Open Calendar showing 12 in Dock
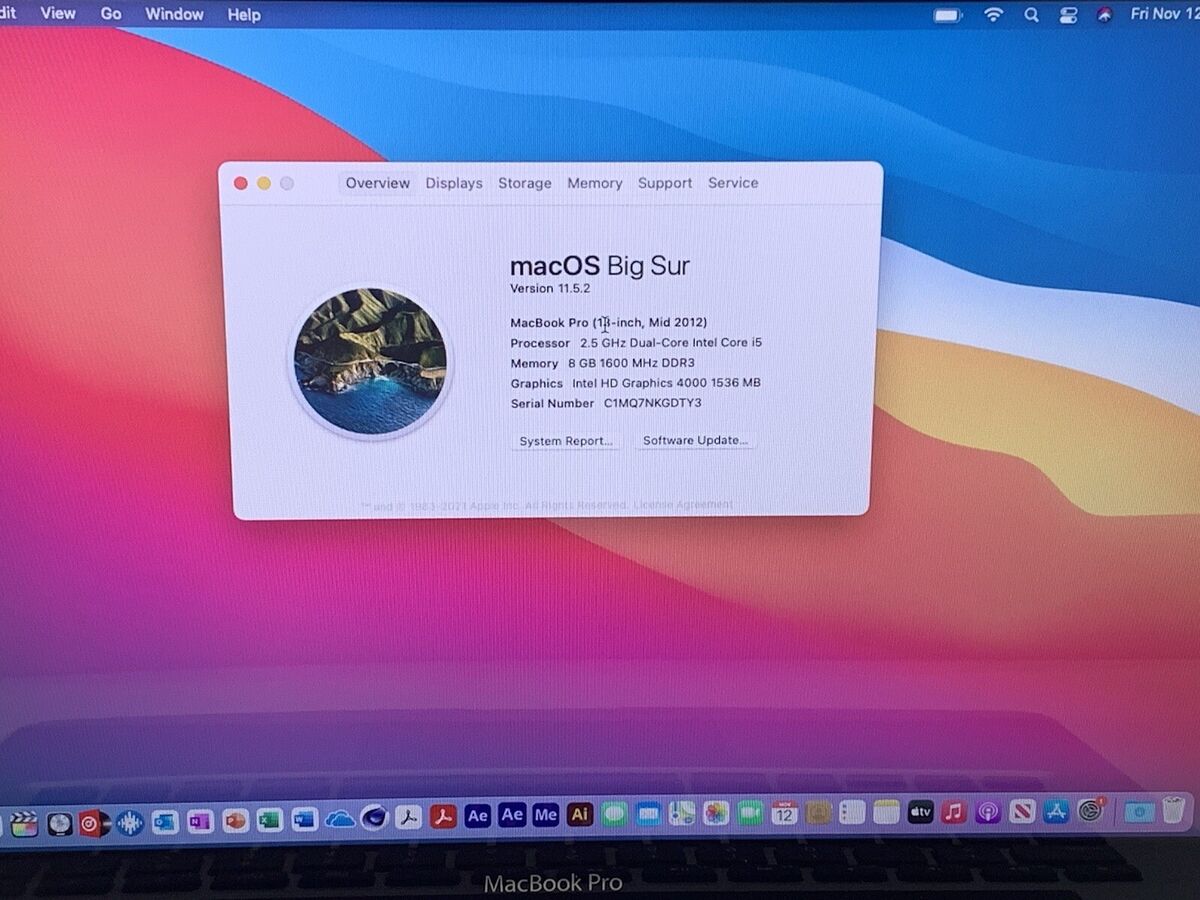Image resolution: width=1200 pixels, height=900 pixels. click(784, 812)
